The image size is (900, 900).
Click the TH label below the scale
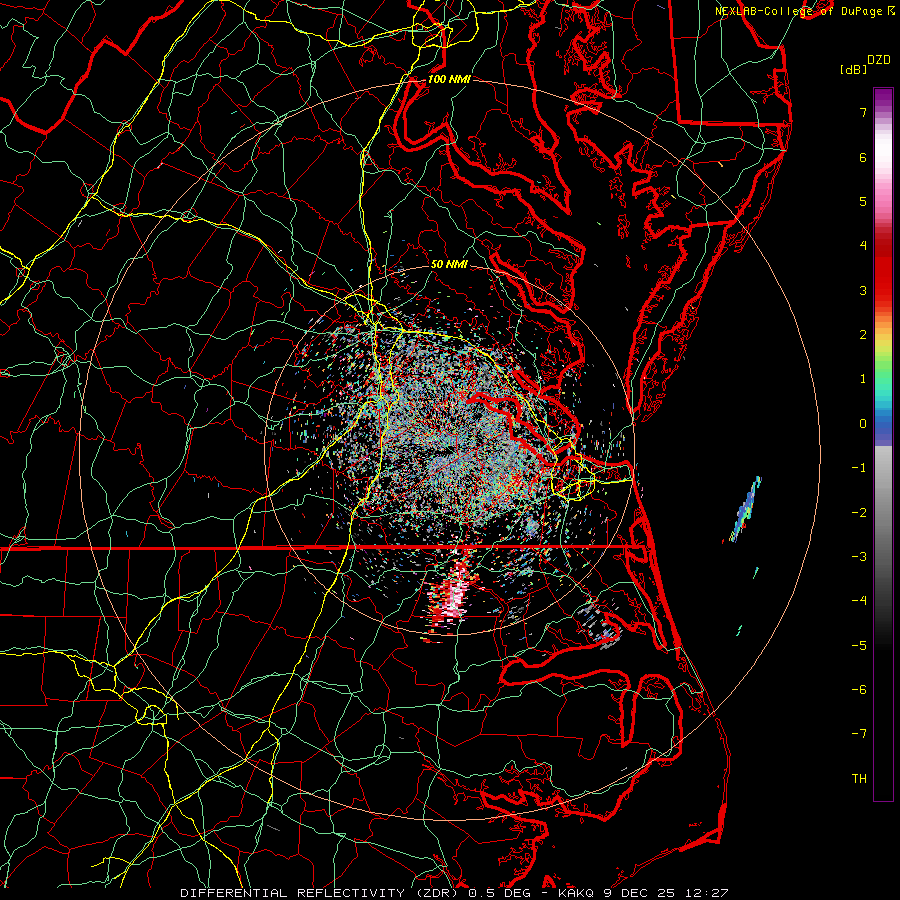[x=859, y=778]
